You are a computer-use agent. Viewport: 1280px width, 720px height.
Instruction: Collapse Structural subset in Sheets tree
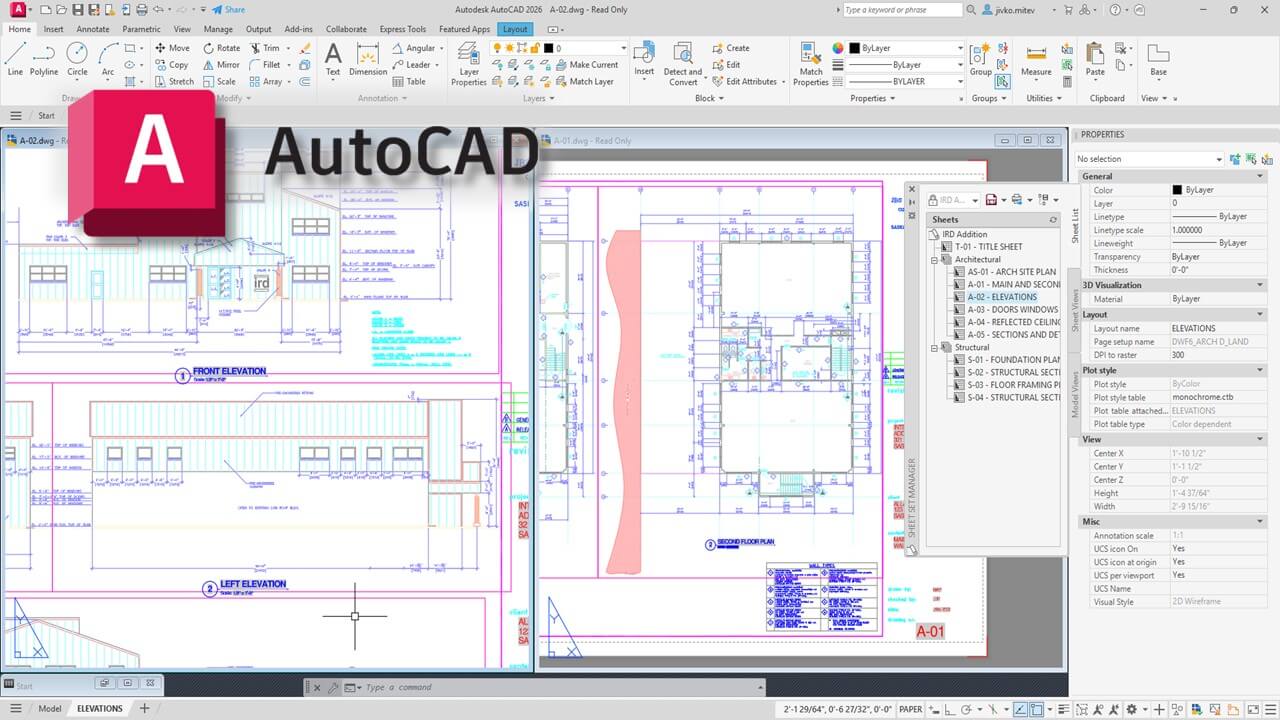click(934, 347)
